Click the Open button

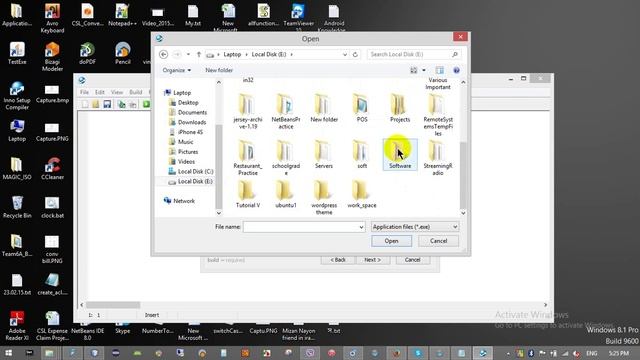click(391, 241)
